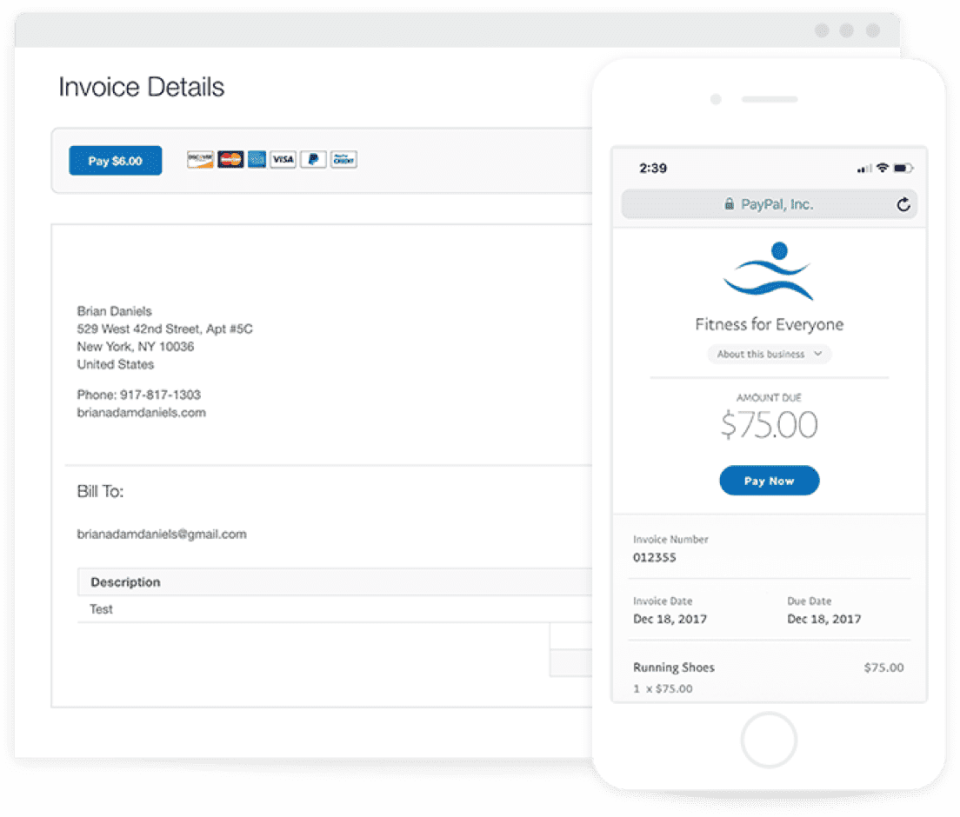Open the business details chevron on mobile
The image size is (960, 817).
coord(817,354)
